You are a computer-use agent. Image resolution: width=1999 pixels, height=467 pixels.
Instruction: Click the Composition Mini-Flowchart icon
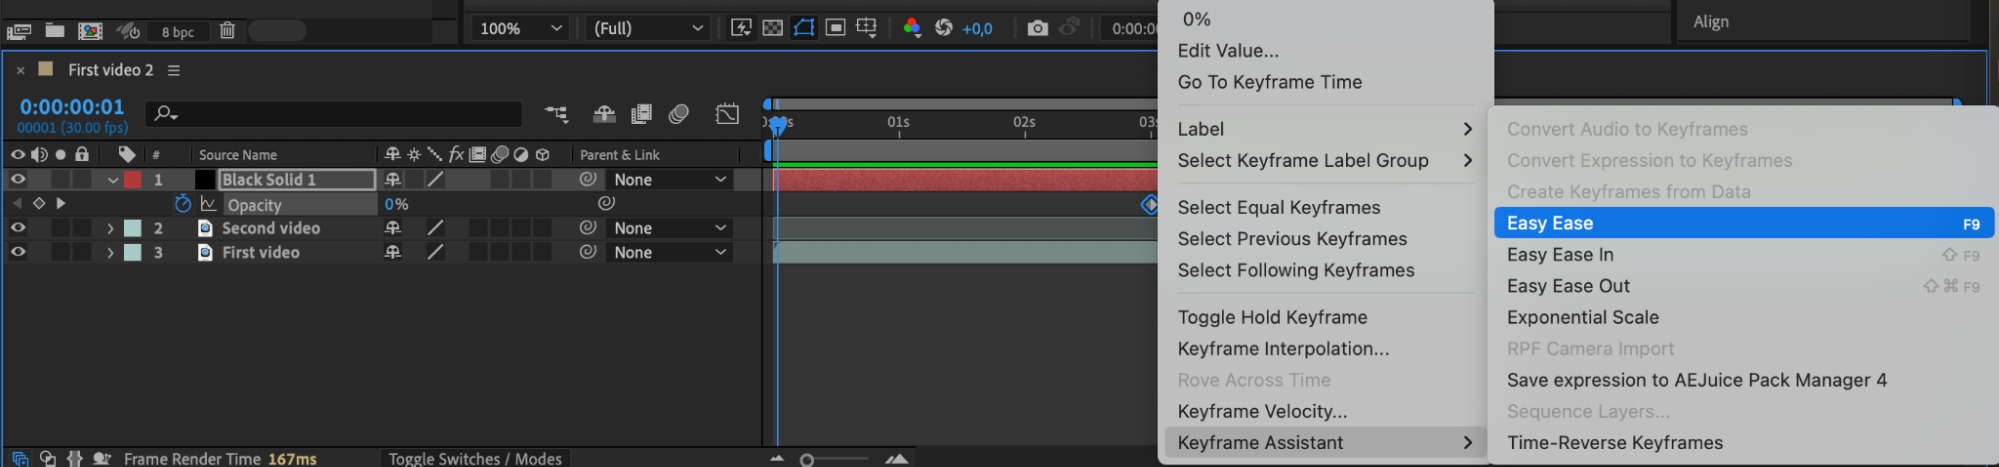click(x=556, y=114)
